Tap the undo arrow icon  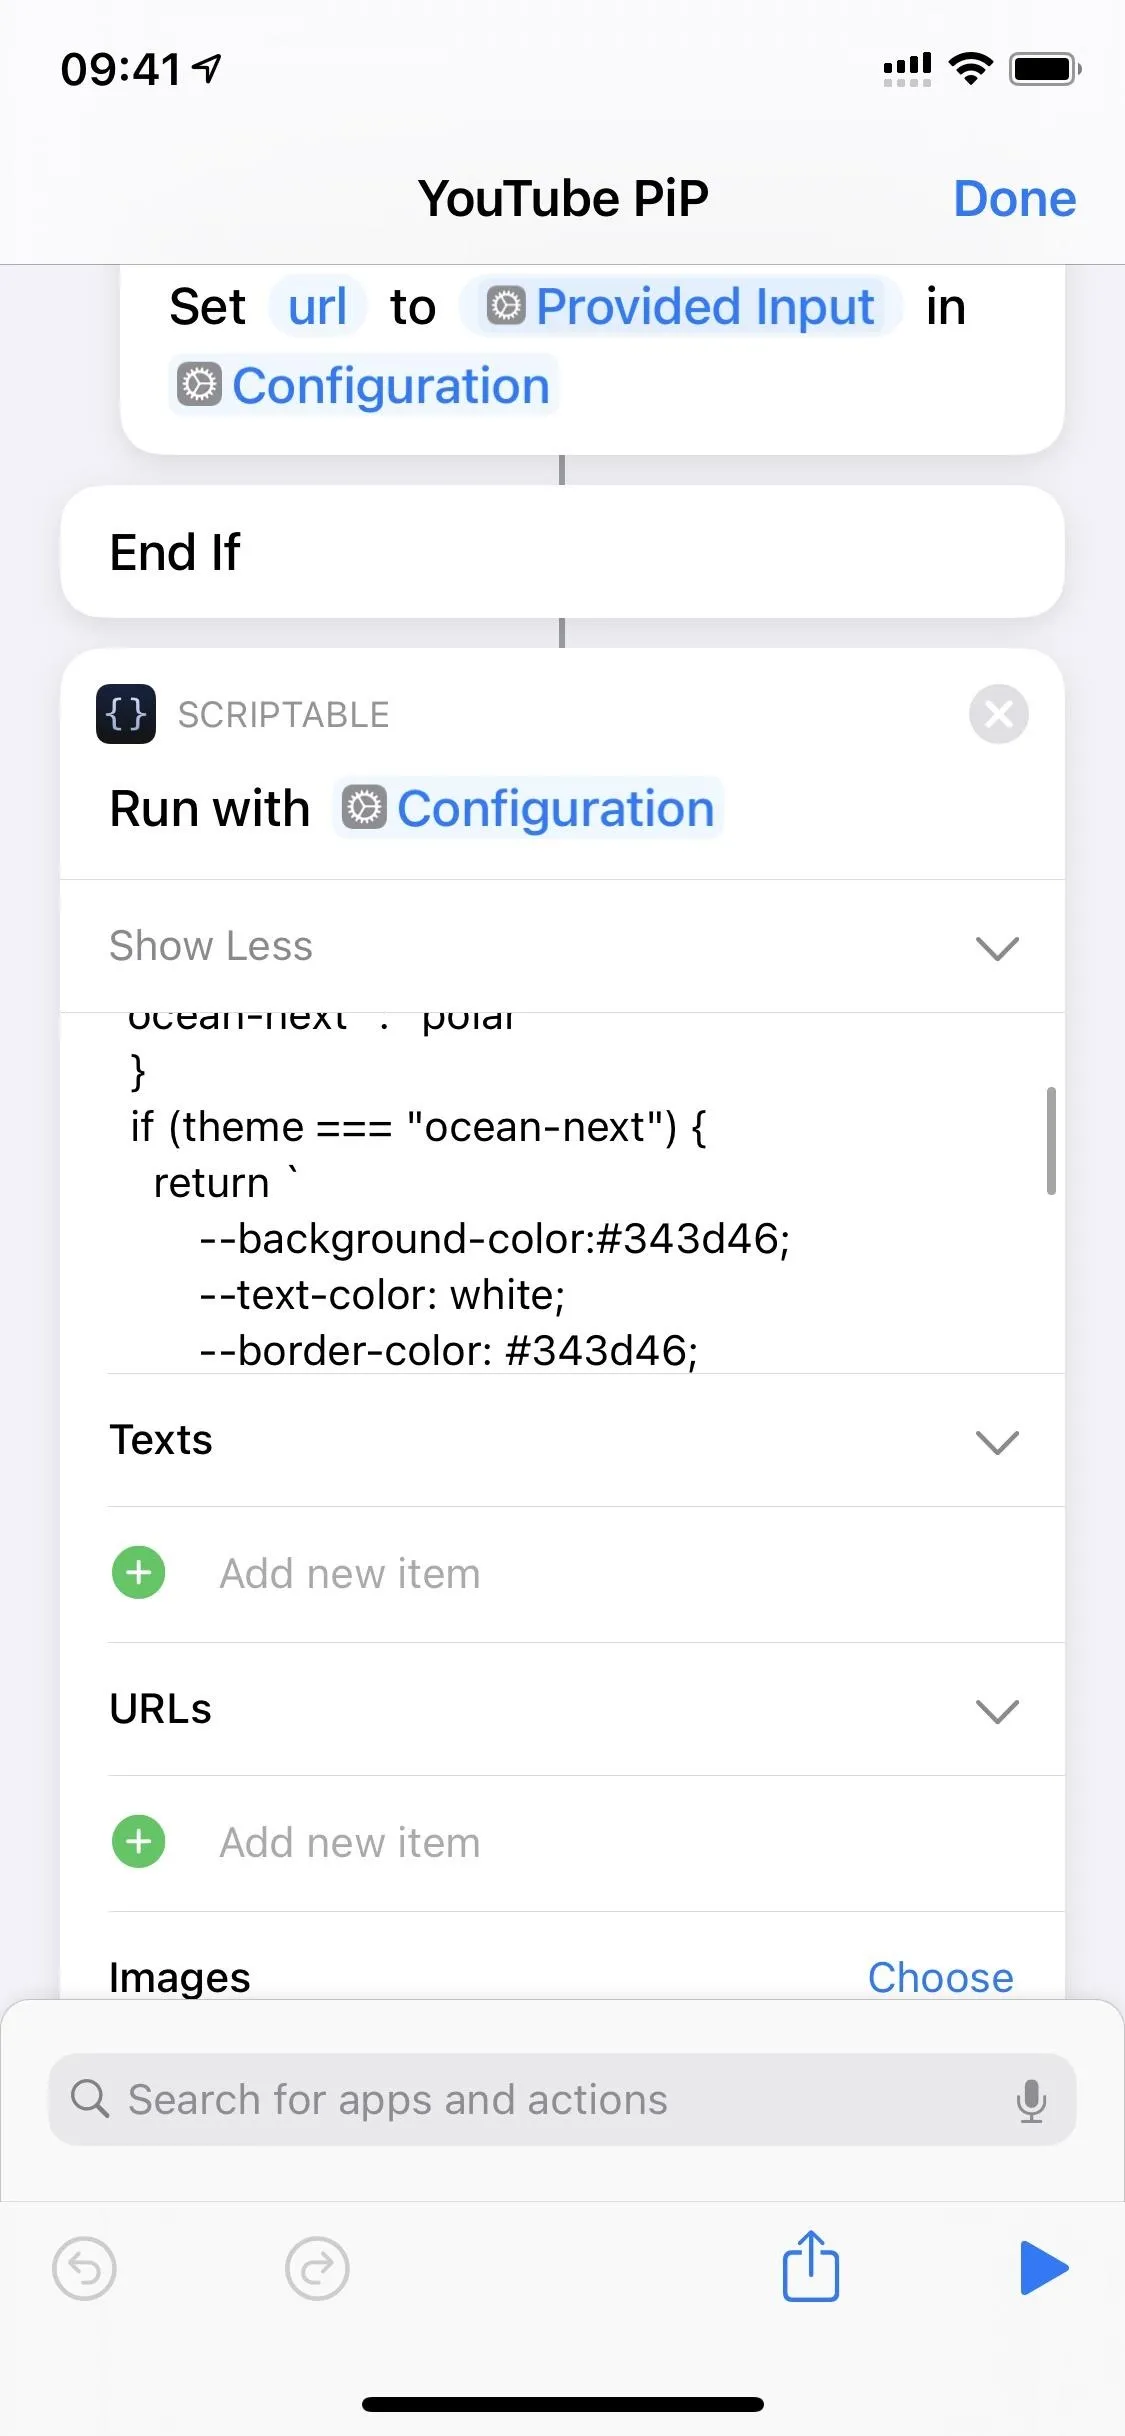pos(84,2268)
